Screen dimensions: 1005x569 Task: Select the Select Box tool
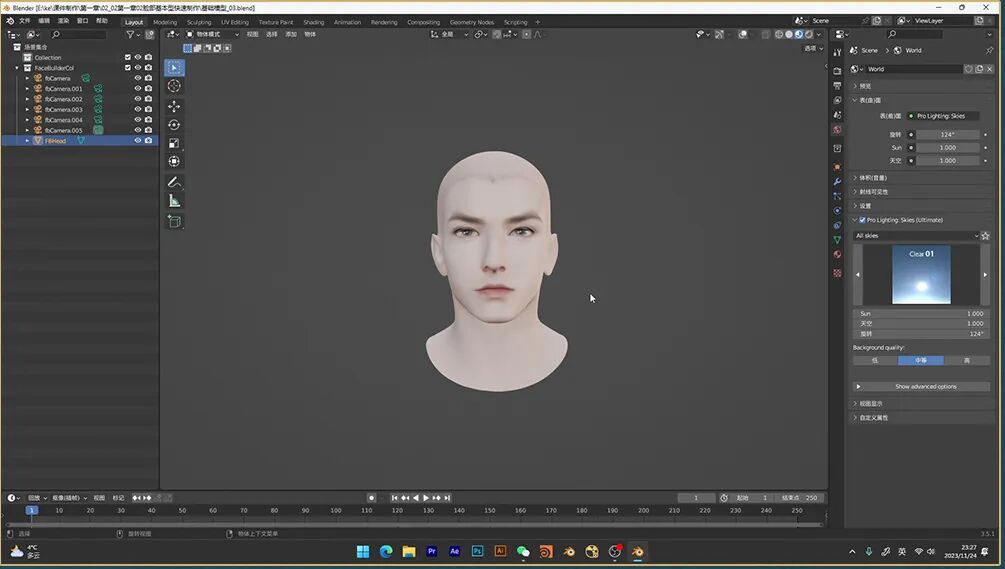pos(174,67)
